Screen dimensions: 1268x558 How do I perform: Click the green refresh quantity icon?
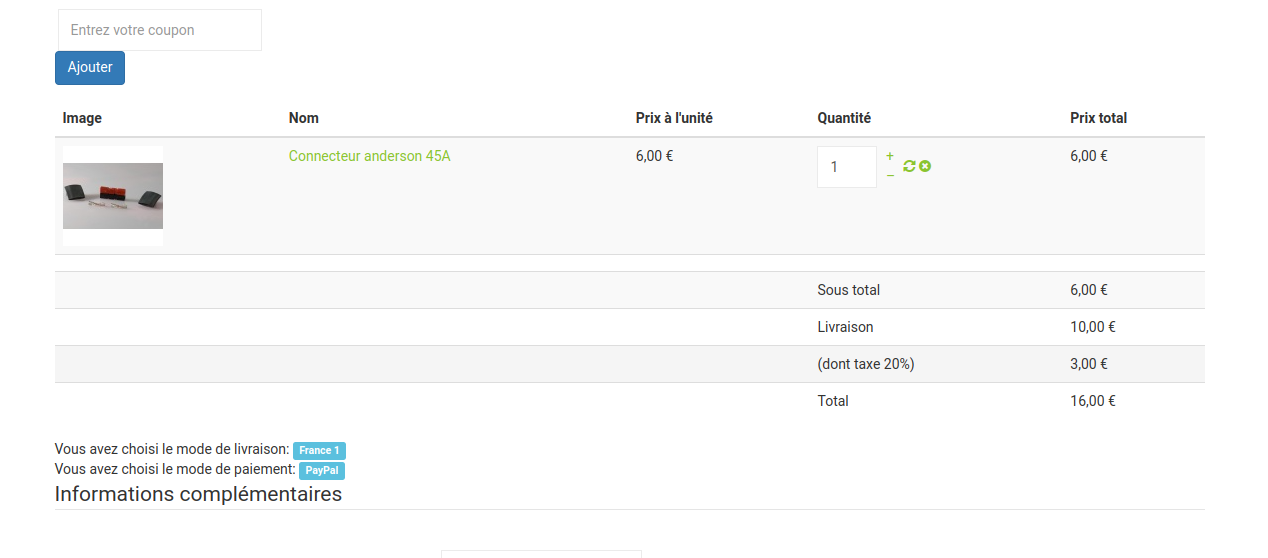pos(909,166)
